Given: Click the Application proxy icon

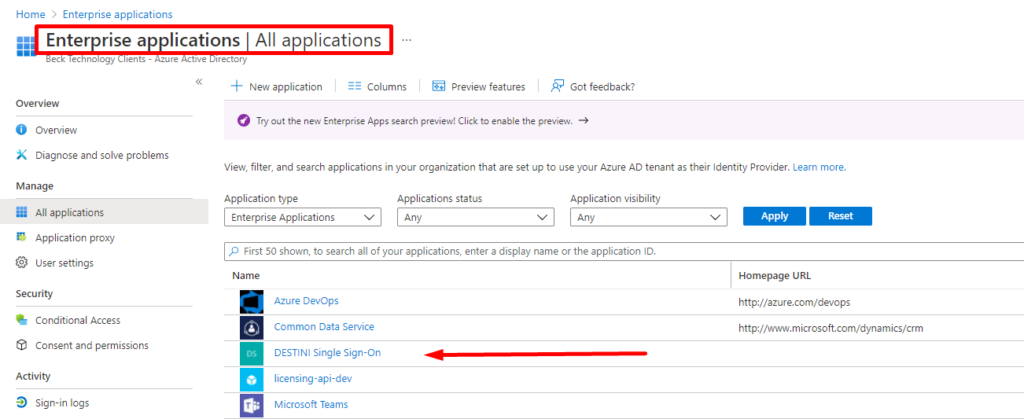Looking at the screenshot, I should pos(22,238).
